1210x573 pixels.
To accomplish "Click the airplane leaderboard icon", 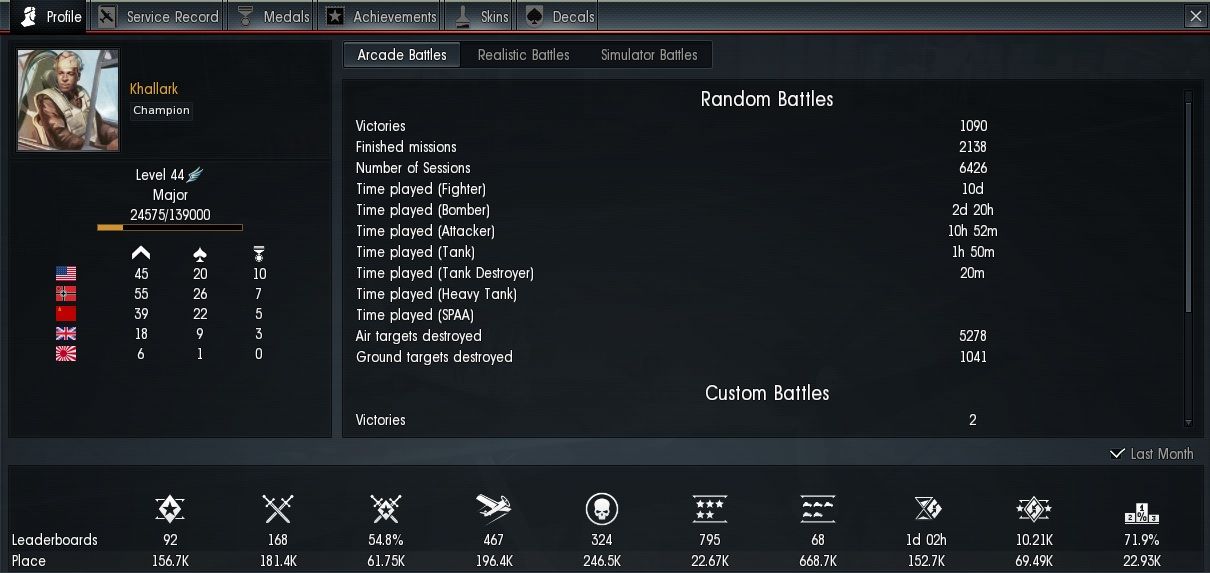I will 493,510.
